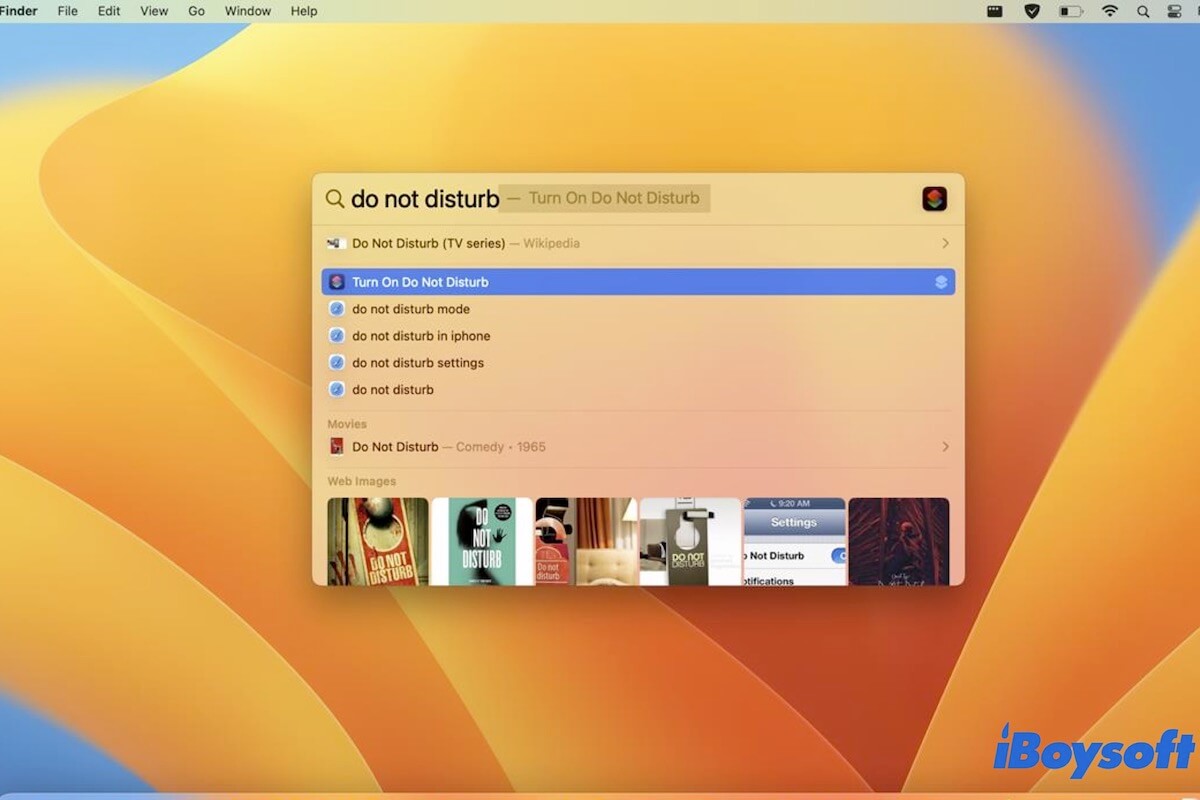Click the "Turn On Do Not Disturb" autocomplete hint
Screen dimensions: 1200x800
click(x=614, y=198)
